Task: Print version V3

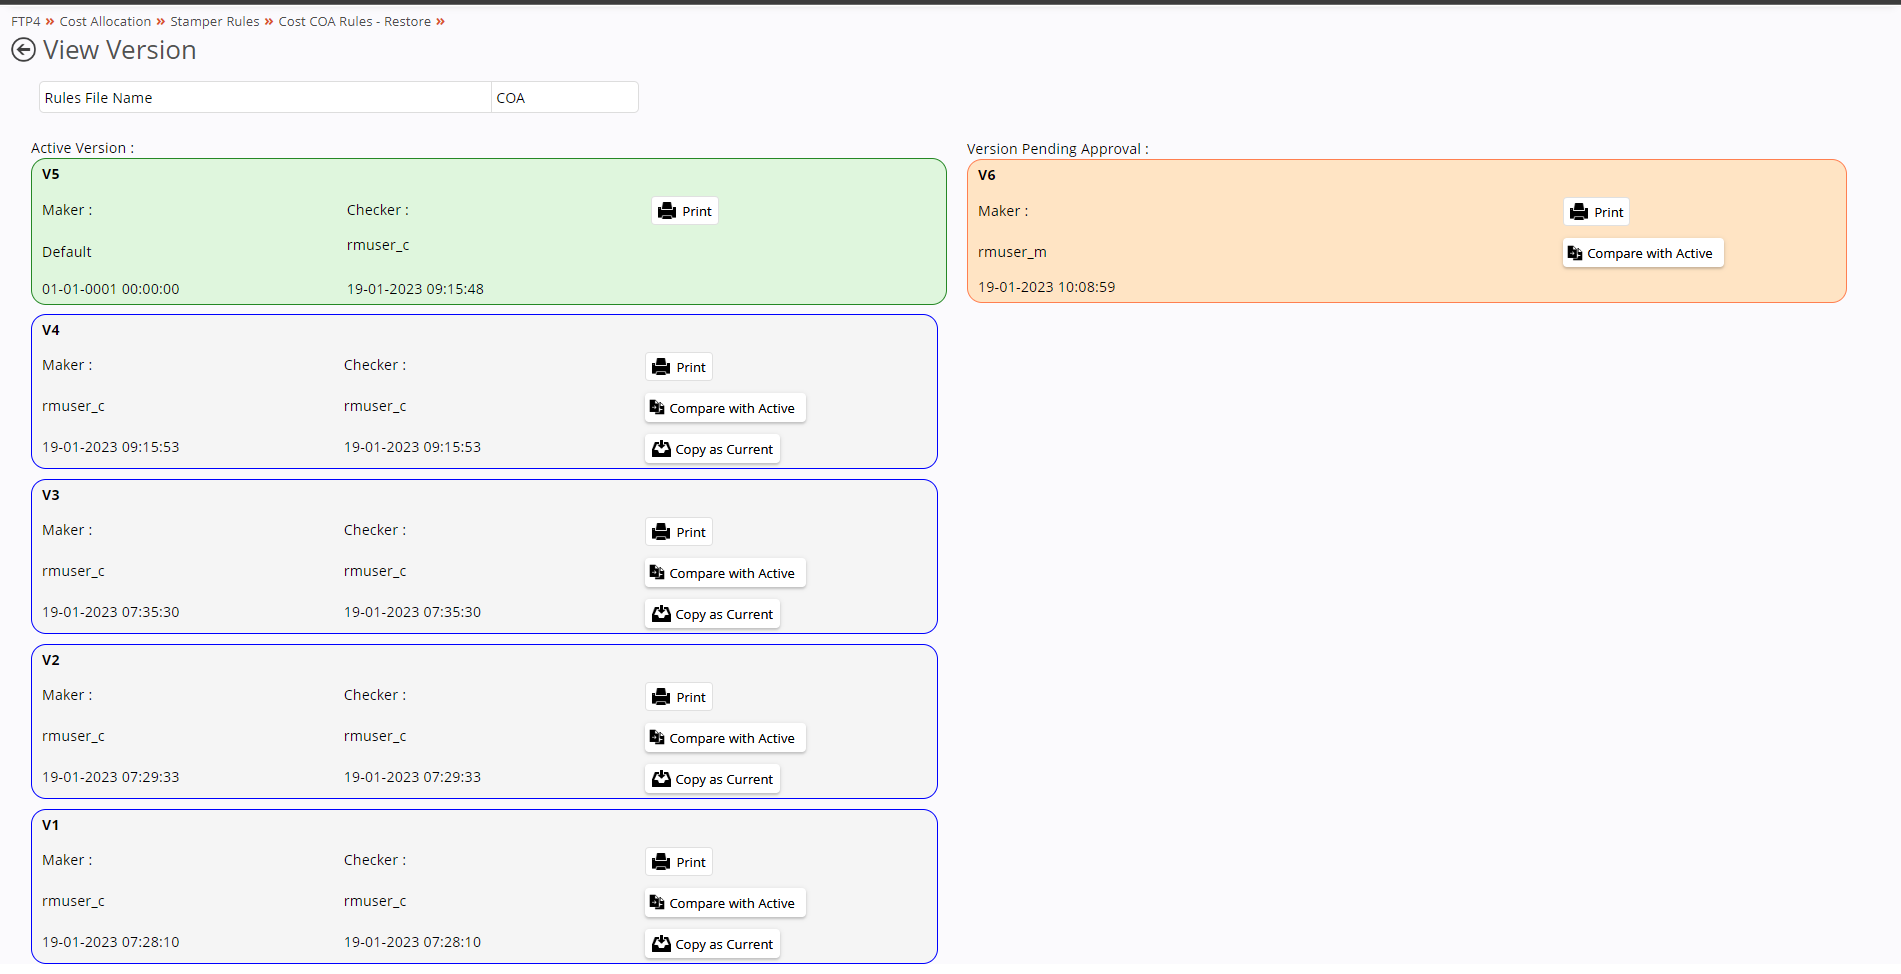Action: tap(679, 532)
